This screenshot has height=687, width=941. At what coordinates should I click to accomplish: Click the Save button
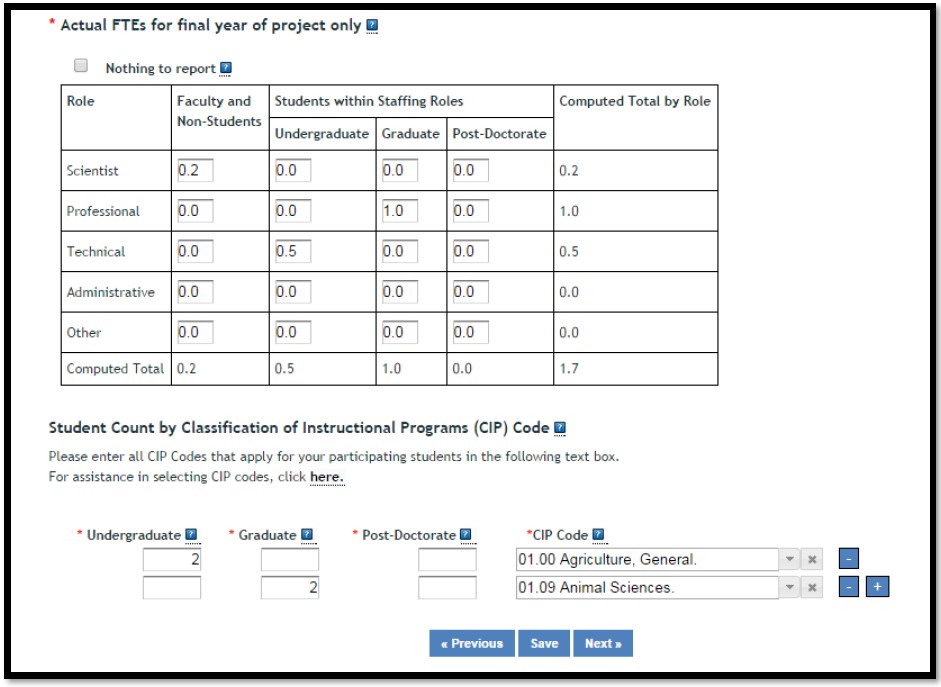pos(544,643)
